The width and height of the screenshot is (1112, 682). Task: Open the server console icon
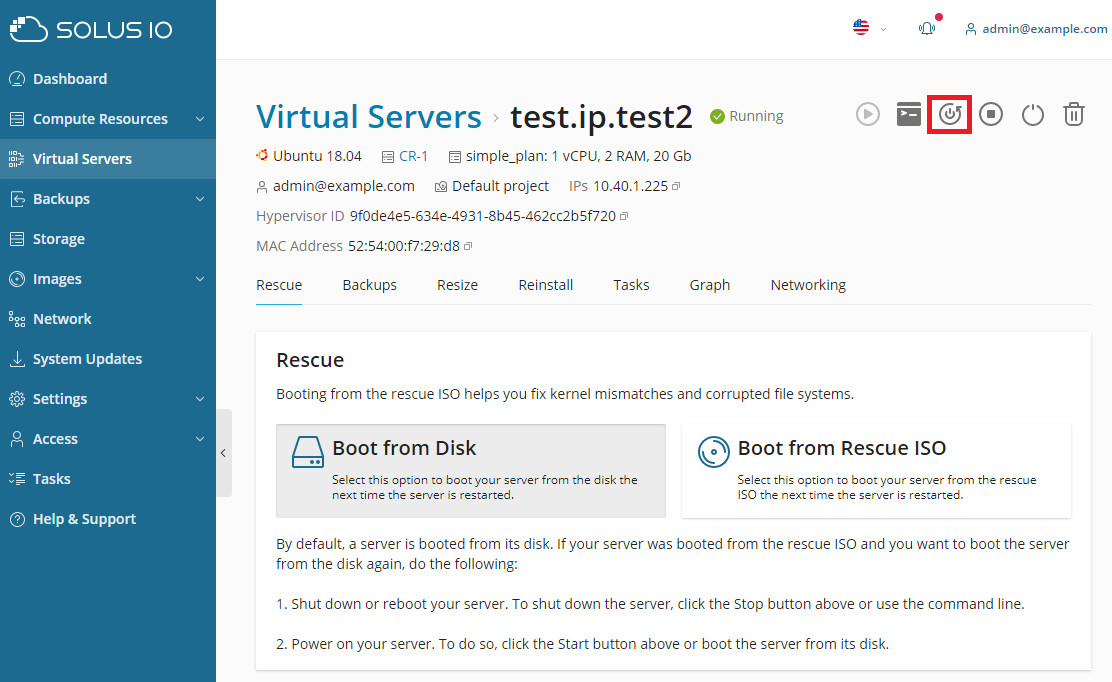[x=908, y=114]
